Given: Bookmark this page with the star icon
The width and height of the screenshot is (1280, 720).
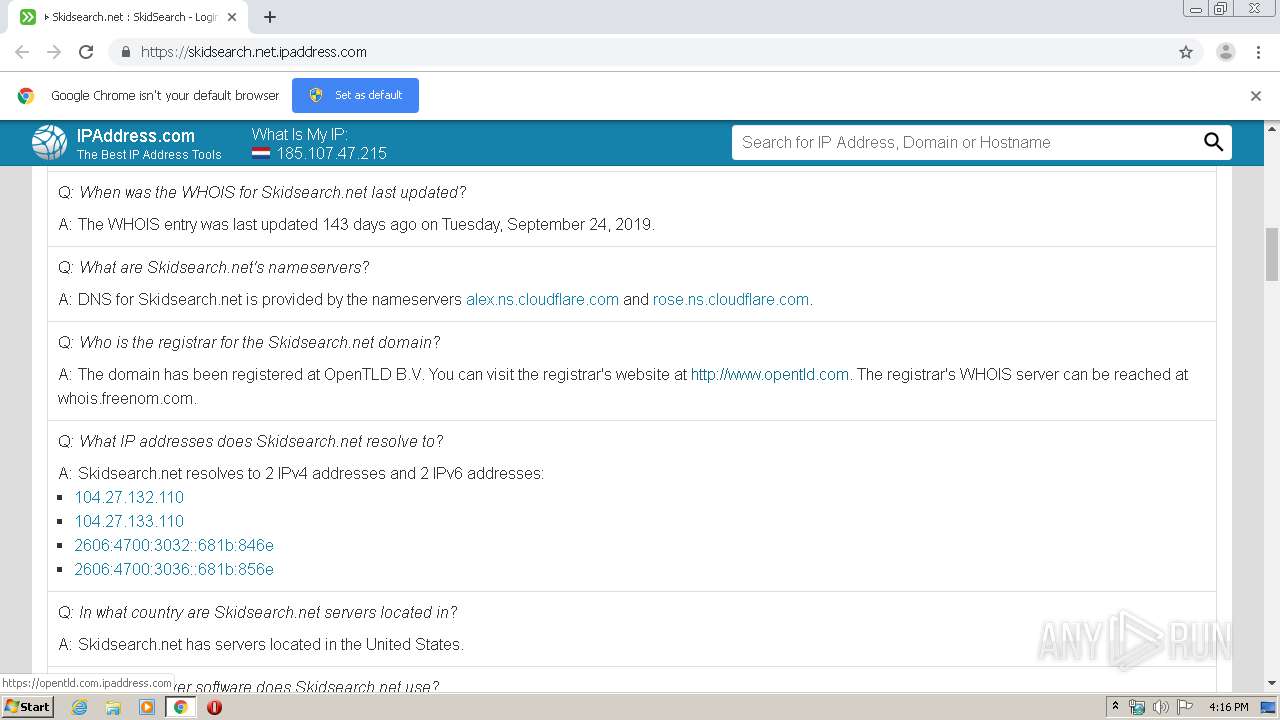Looking at the screenshot, I should click(x=1186, y=52).
